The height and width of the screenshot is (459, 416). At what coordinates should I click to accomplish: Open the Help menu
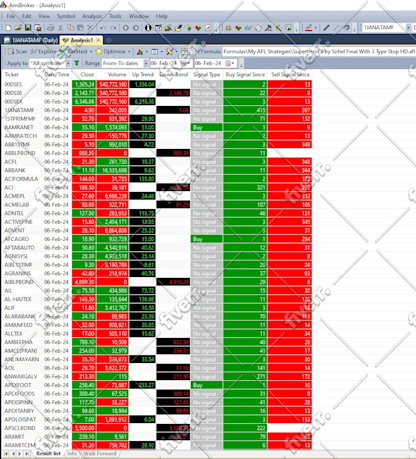[x=162, y=16]
